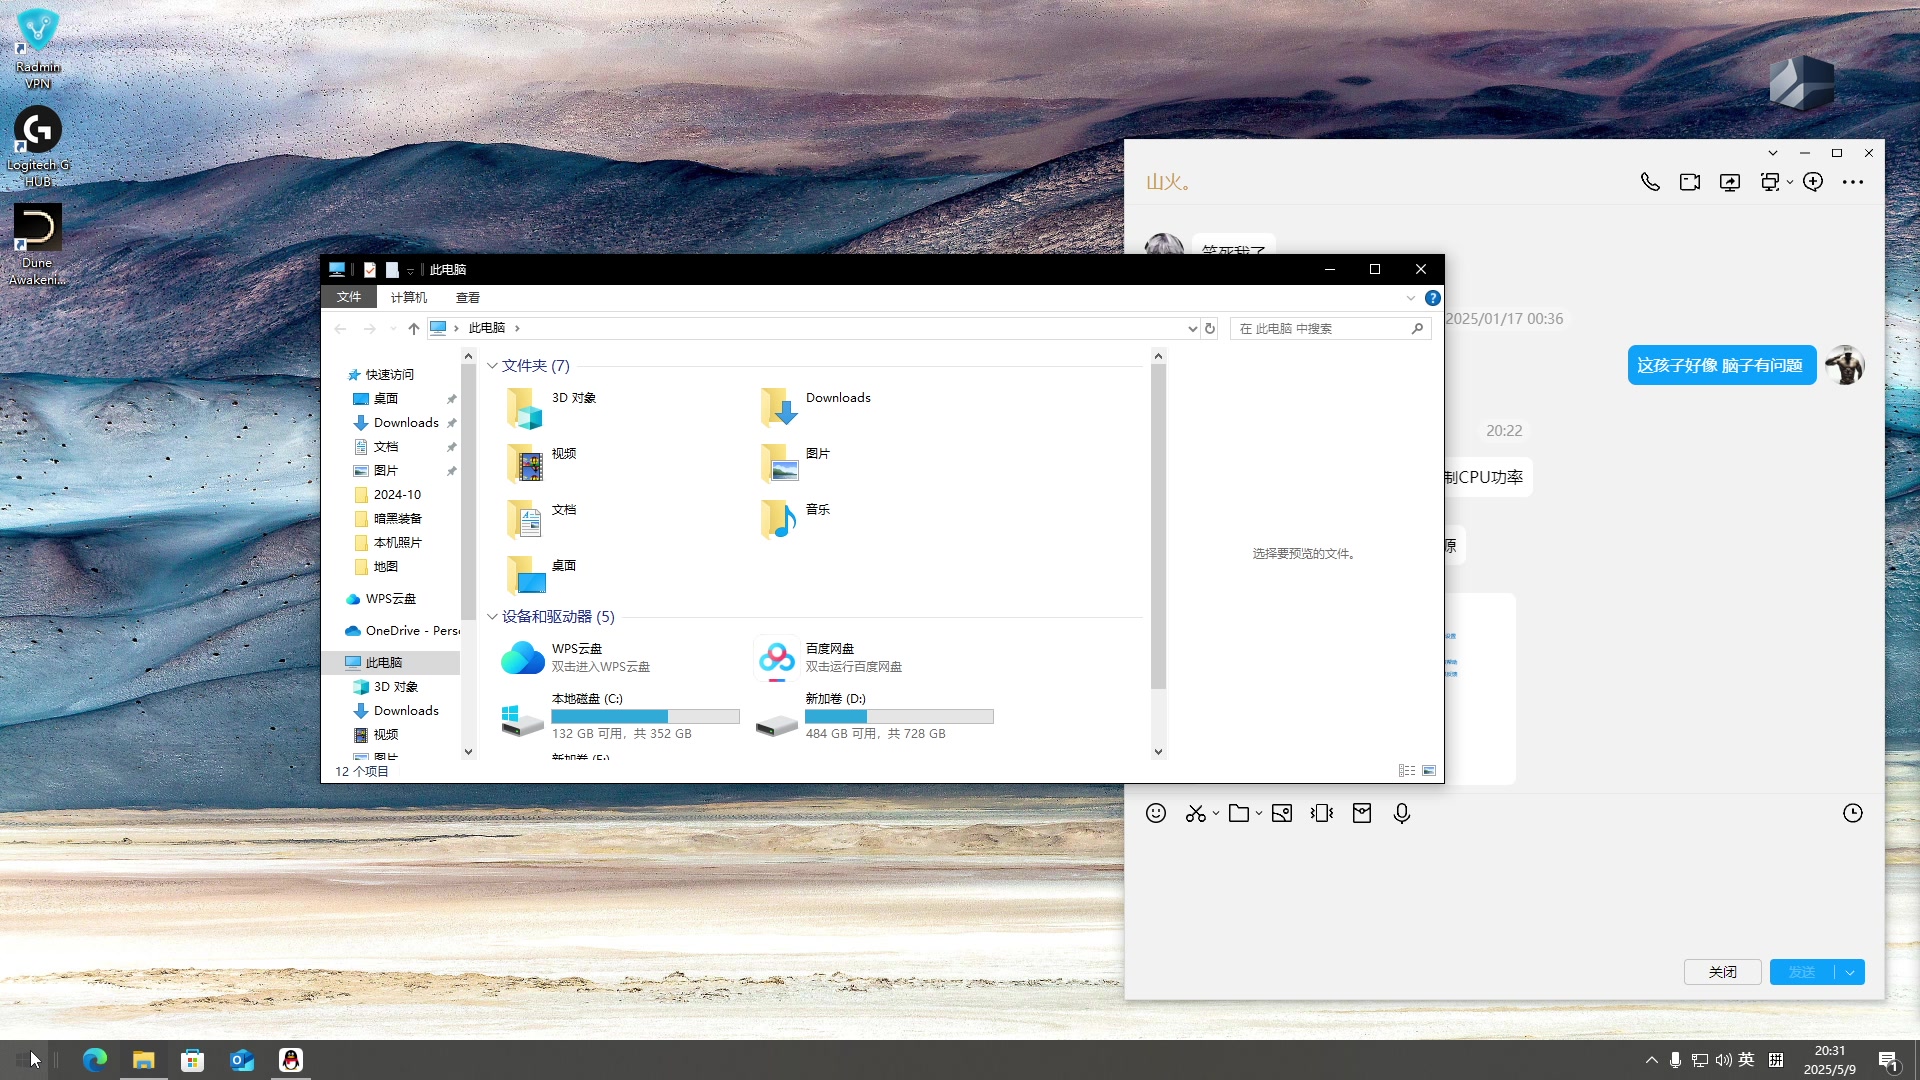Open the 查看 ribbon tab

click(468, 297)
